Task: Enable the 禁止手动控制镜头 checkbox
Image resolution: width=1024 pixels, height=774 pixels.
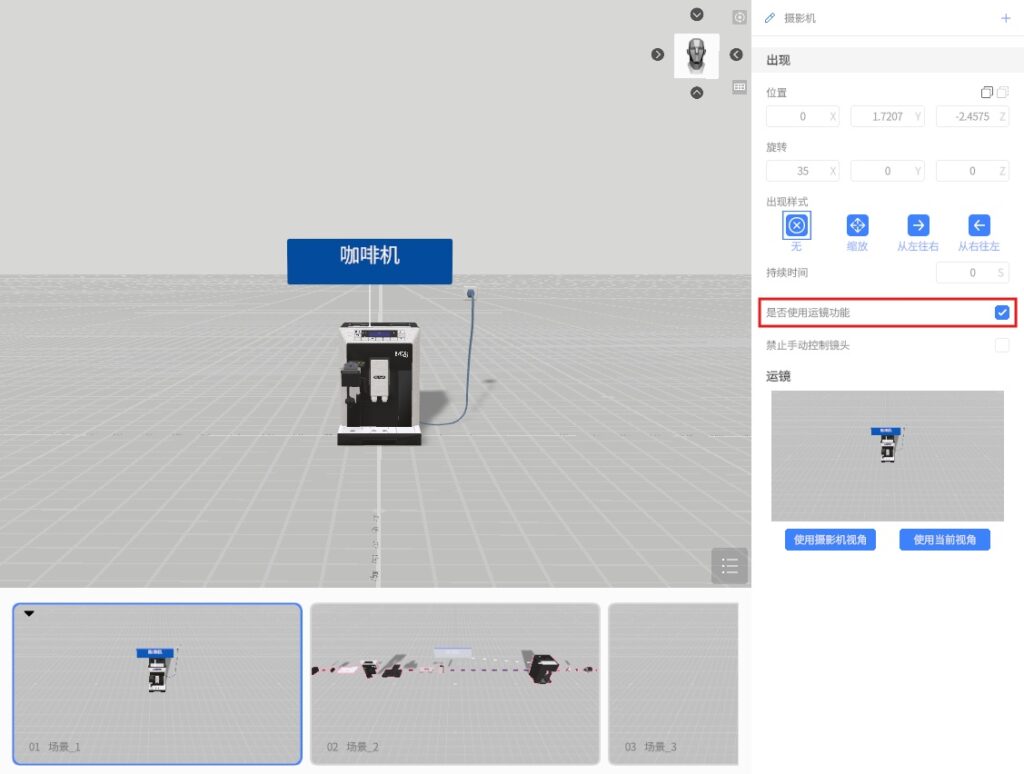Action: click(x=1002, y=345)
